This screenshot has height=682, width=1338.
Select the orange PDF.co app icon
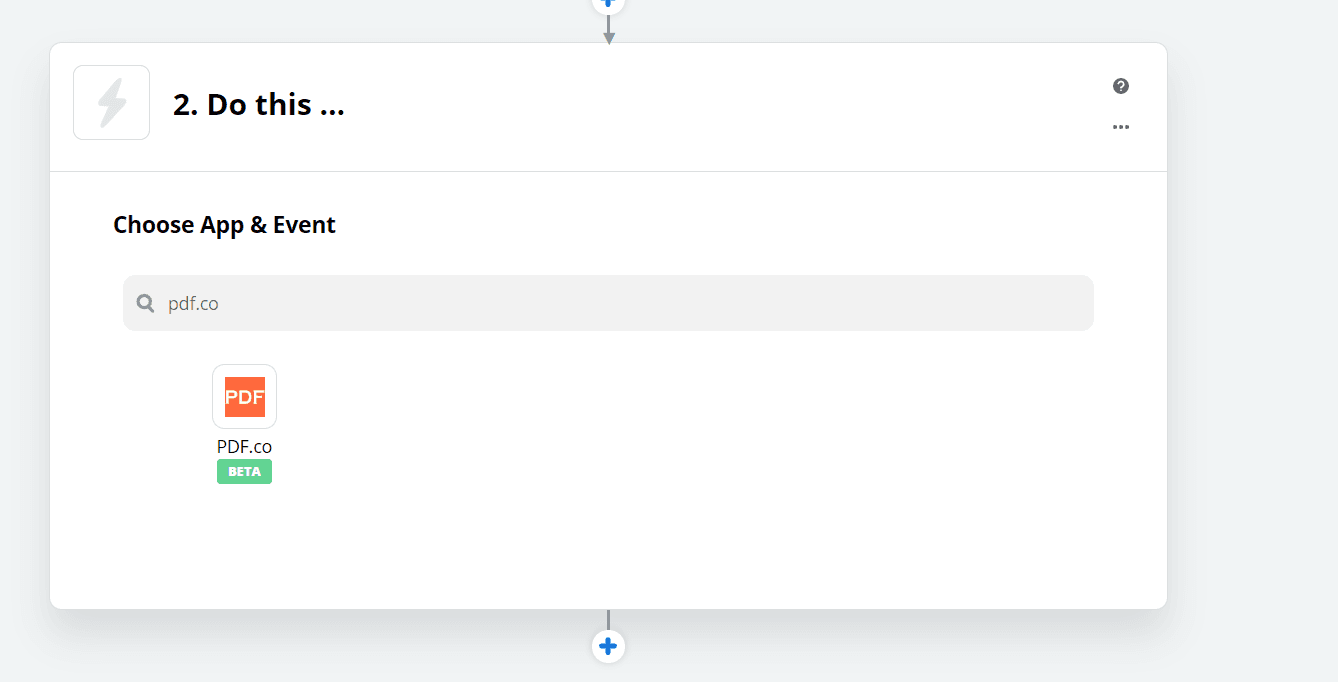click(x=244, y=396)
